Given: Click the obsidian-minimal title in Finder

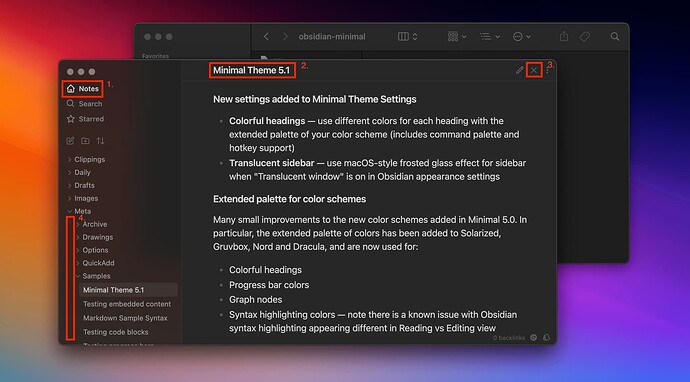Looking at the screenshot, I should coord(332,37).
